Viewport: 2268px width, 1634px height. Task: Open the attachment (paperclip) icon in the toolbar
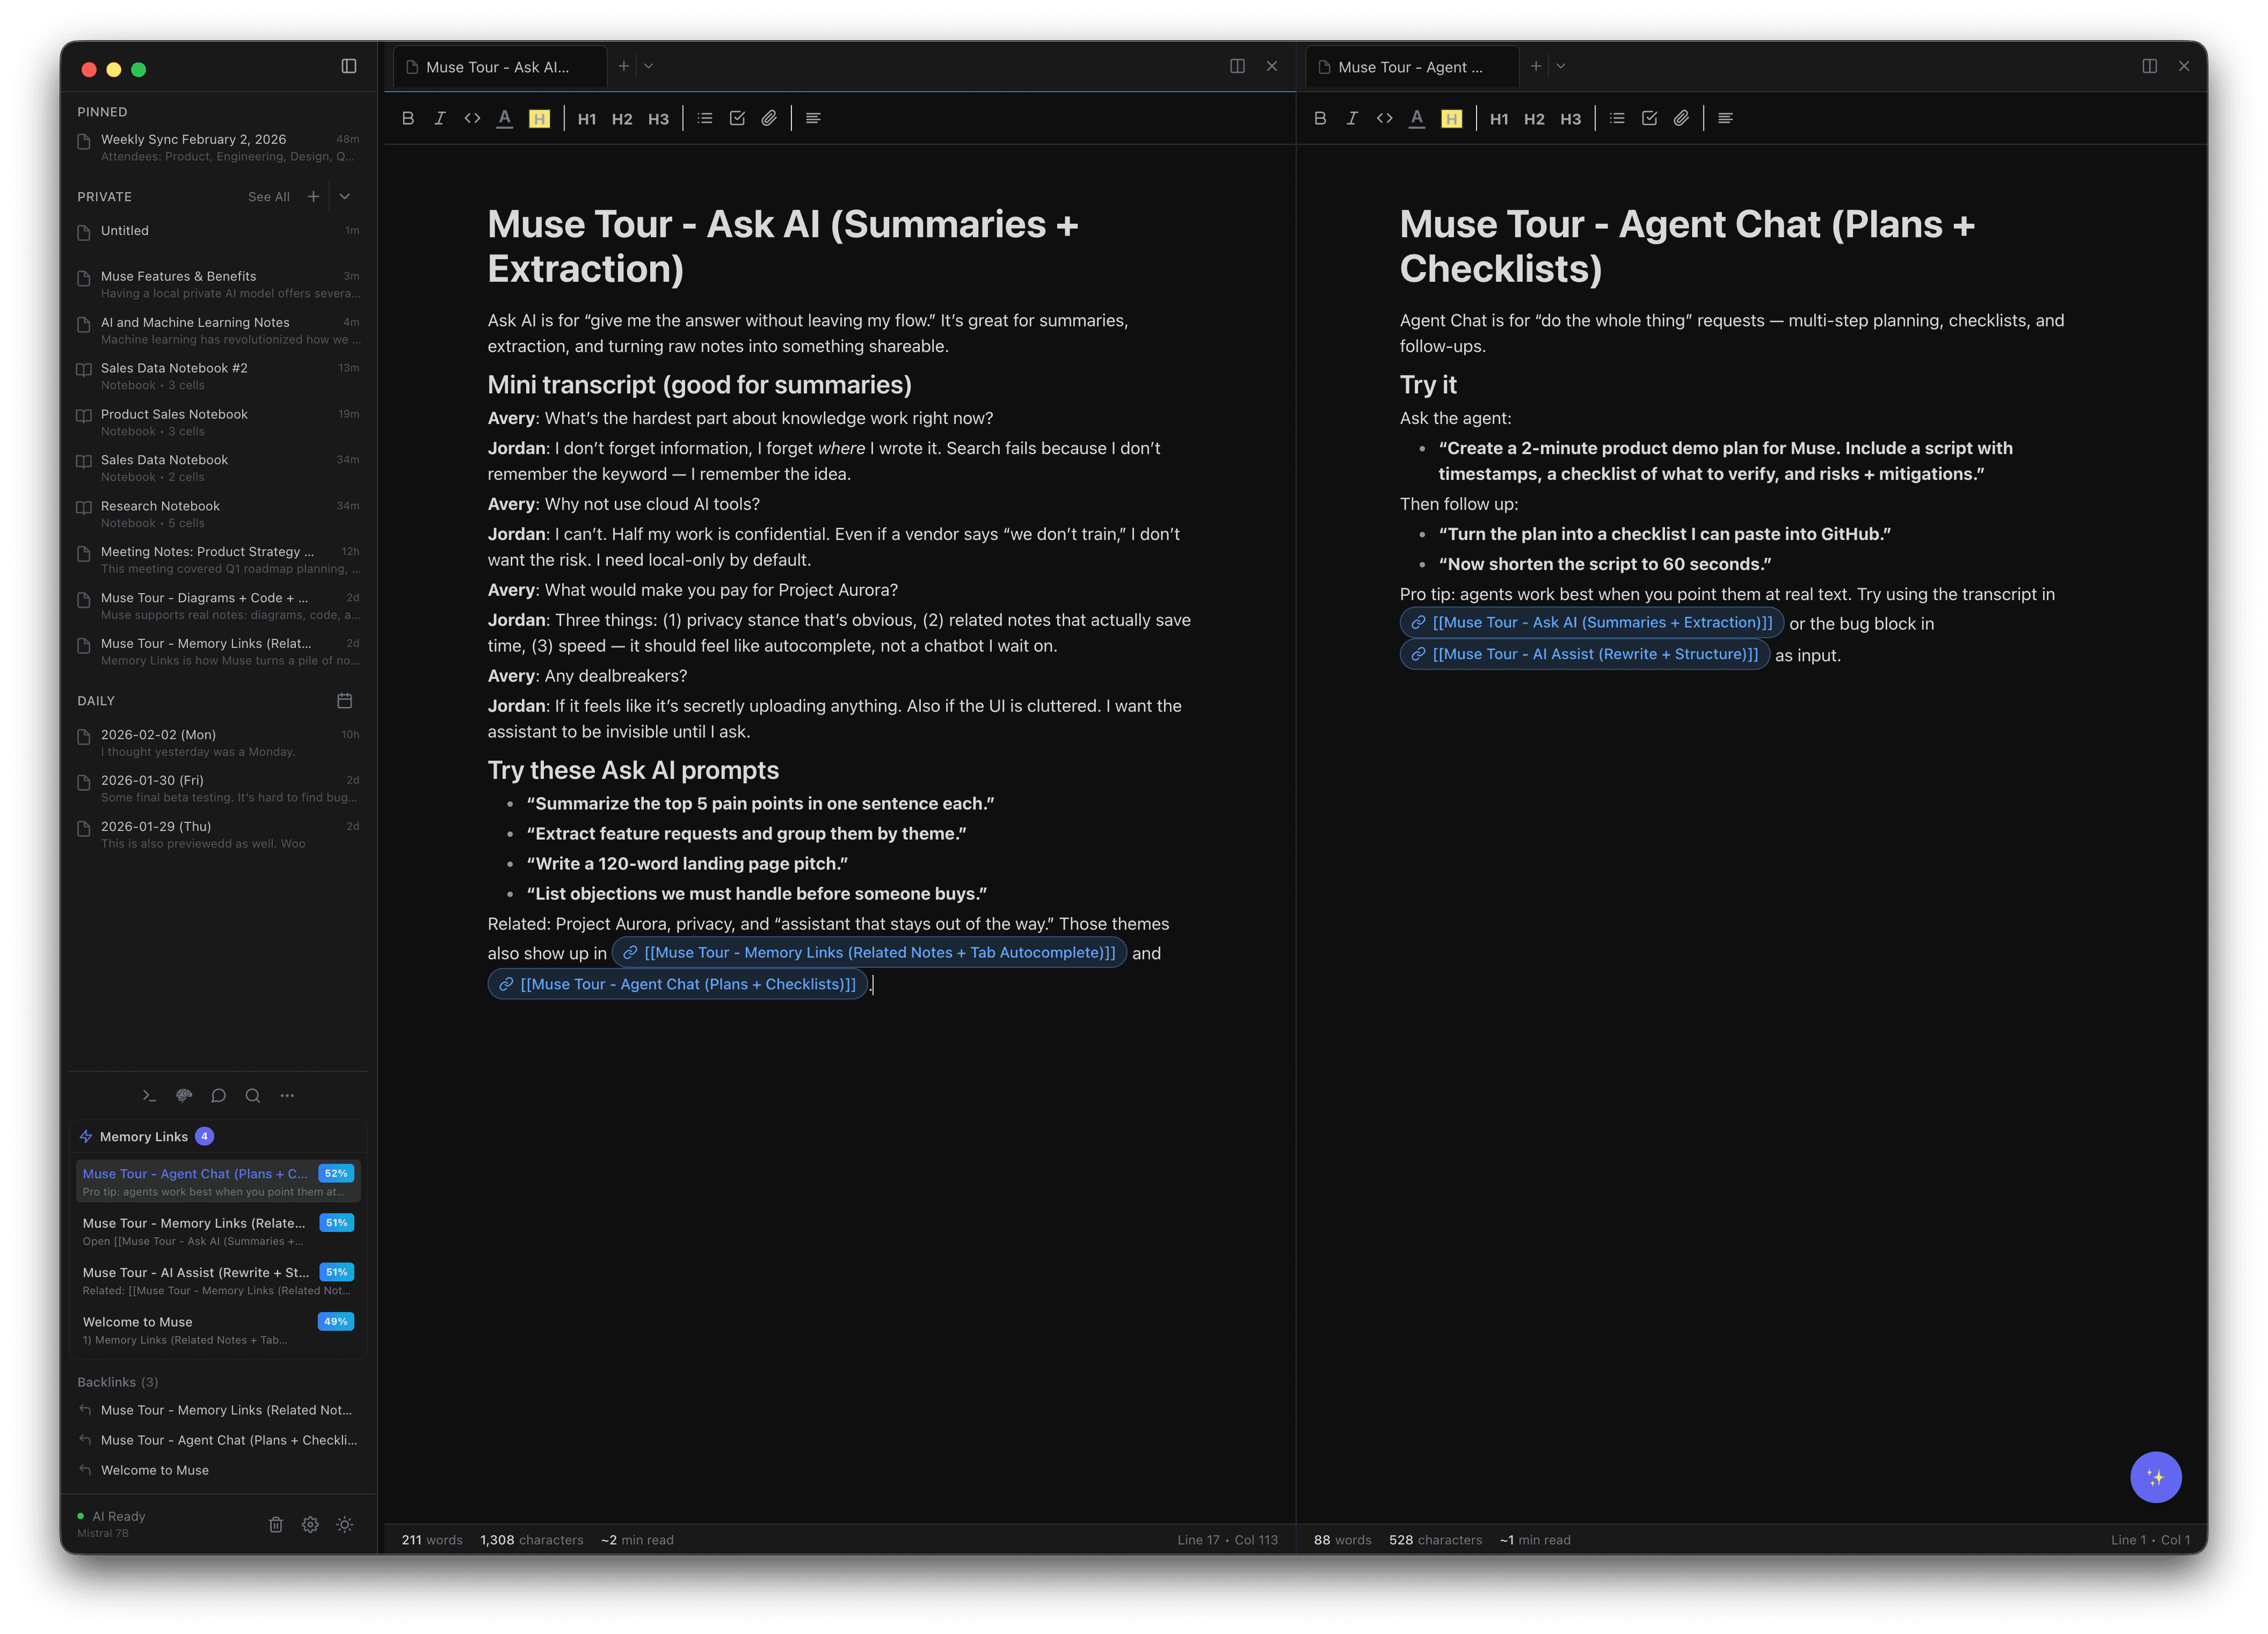tap(769, 118)
